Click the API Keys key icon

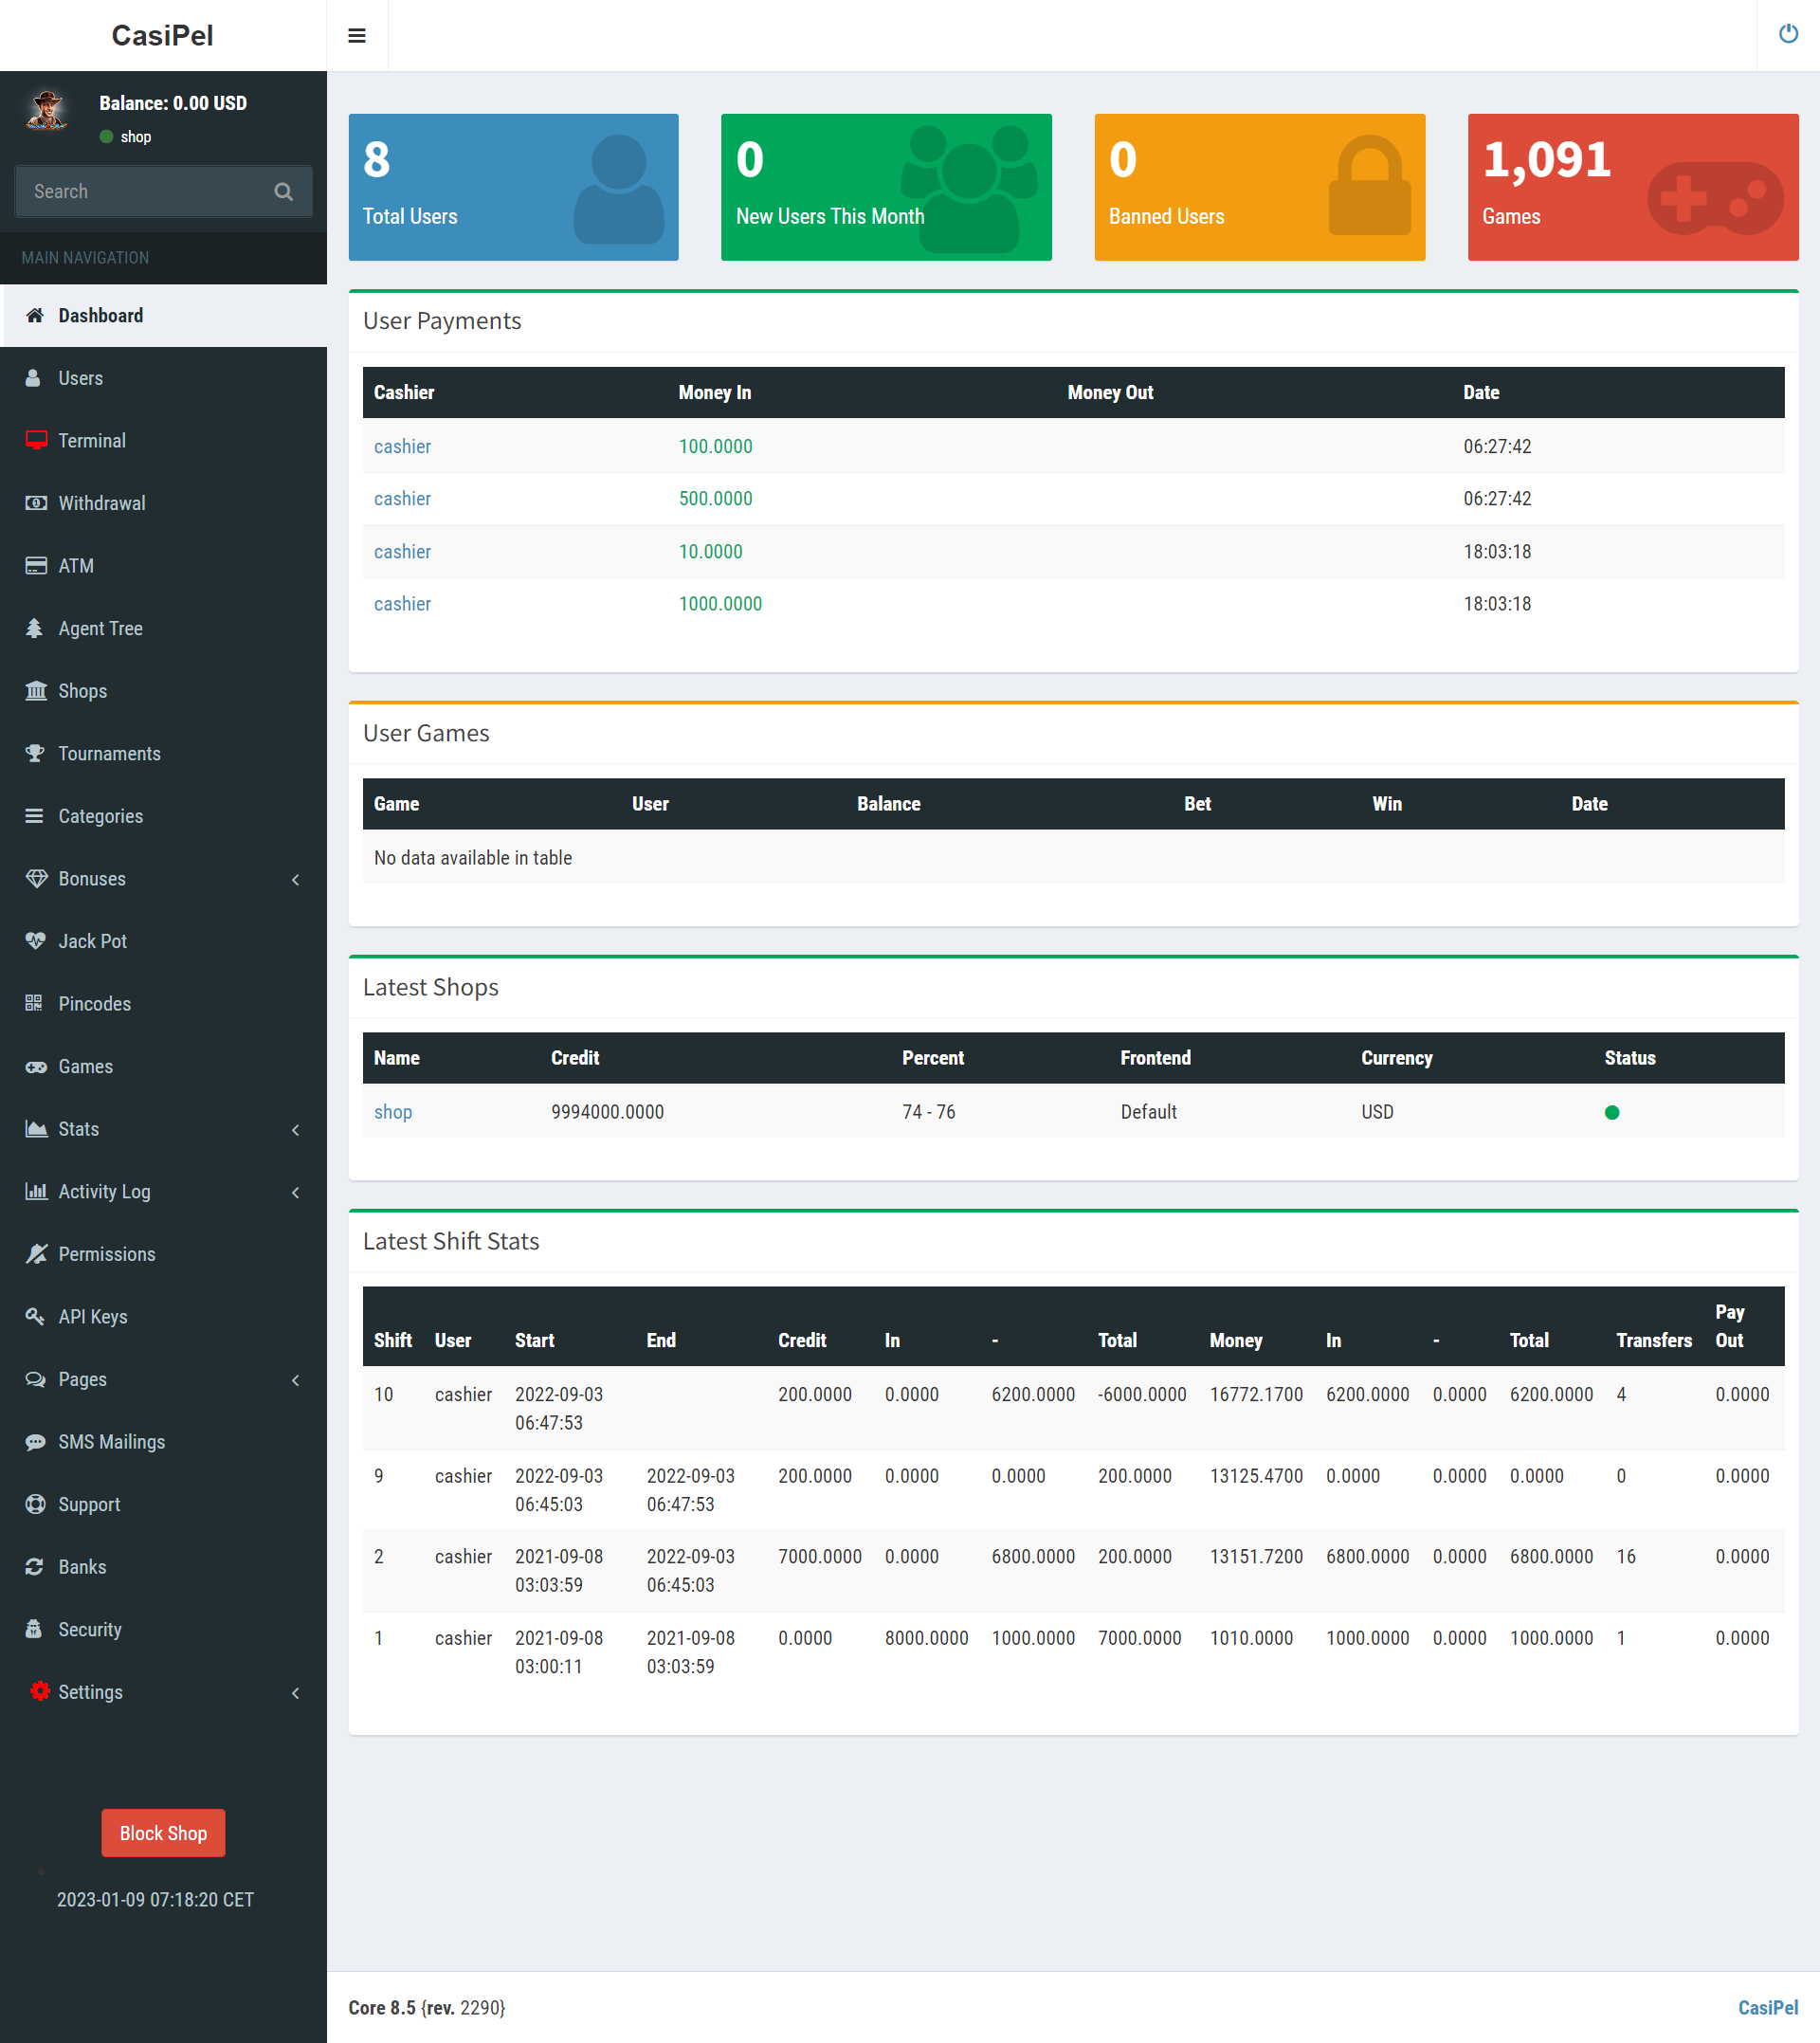pyautogui.click(x=35, y=1316)
